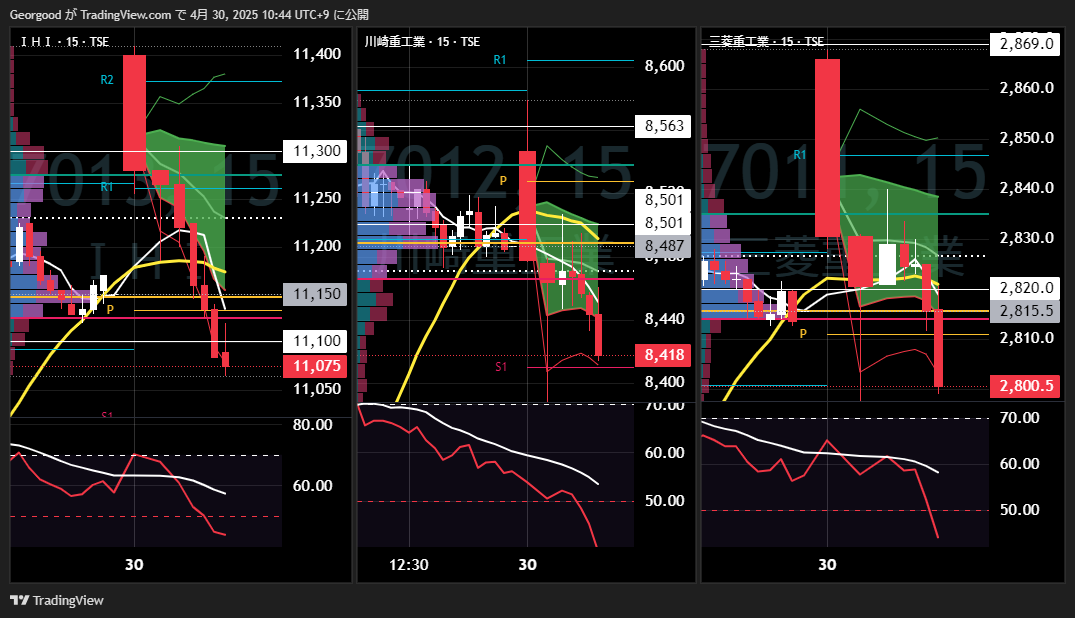Click the 30 date marker under 川崎重工業 chart
Image resolution: width=1075 pixels, height=618 pixels.
(x=527, y=564)
